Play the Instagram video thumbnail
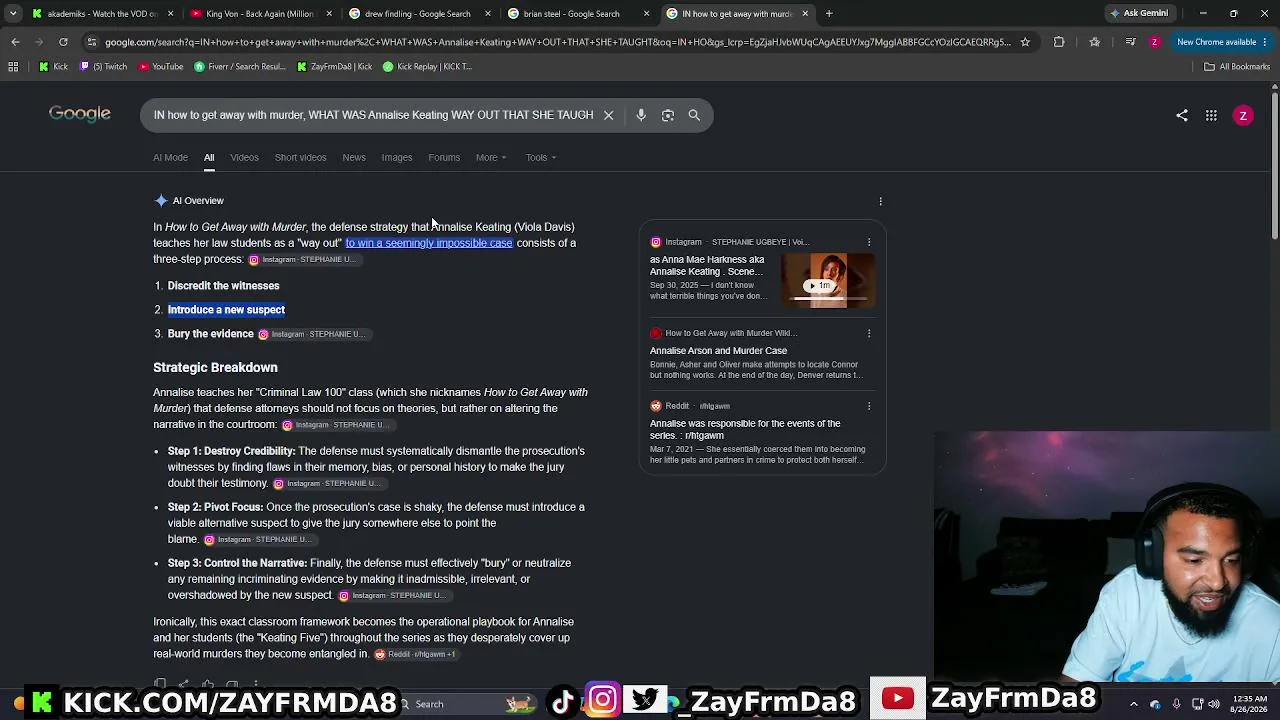 pos(828,279)
